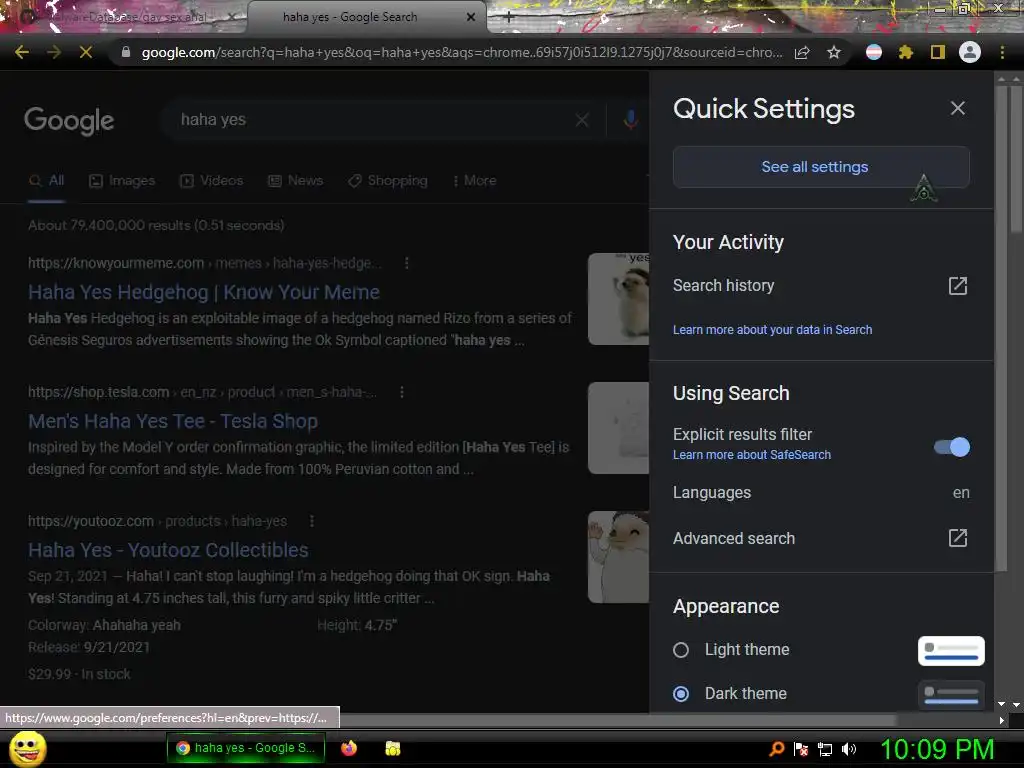Click the See all settings button
The width and height of the screenshot is (1024, 768).
click(821, 167)
